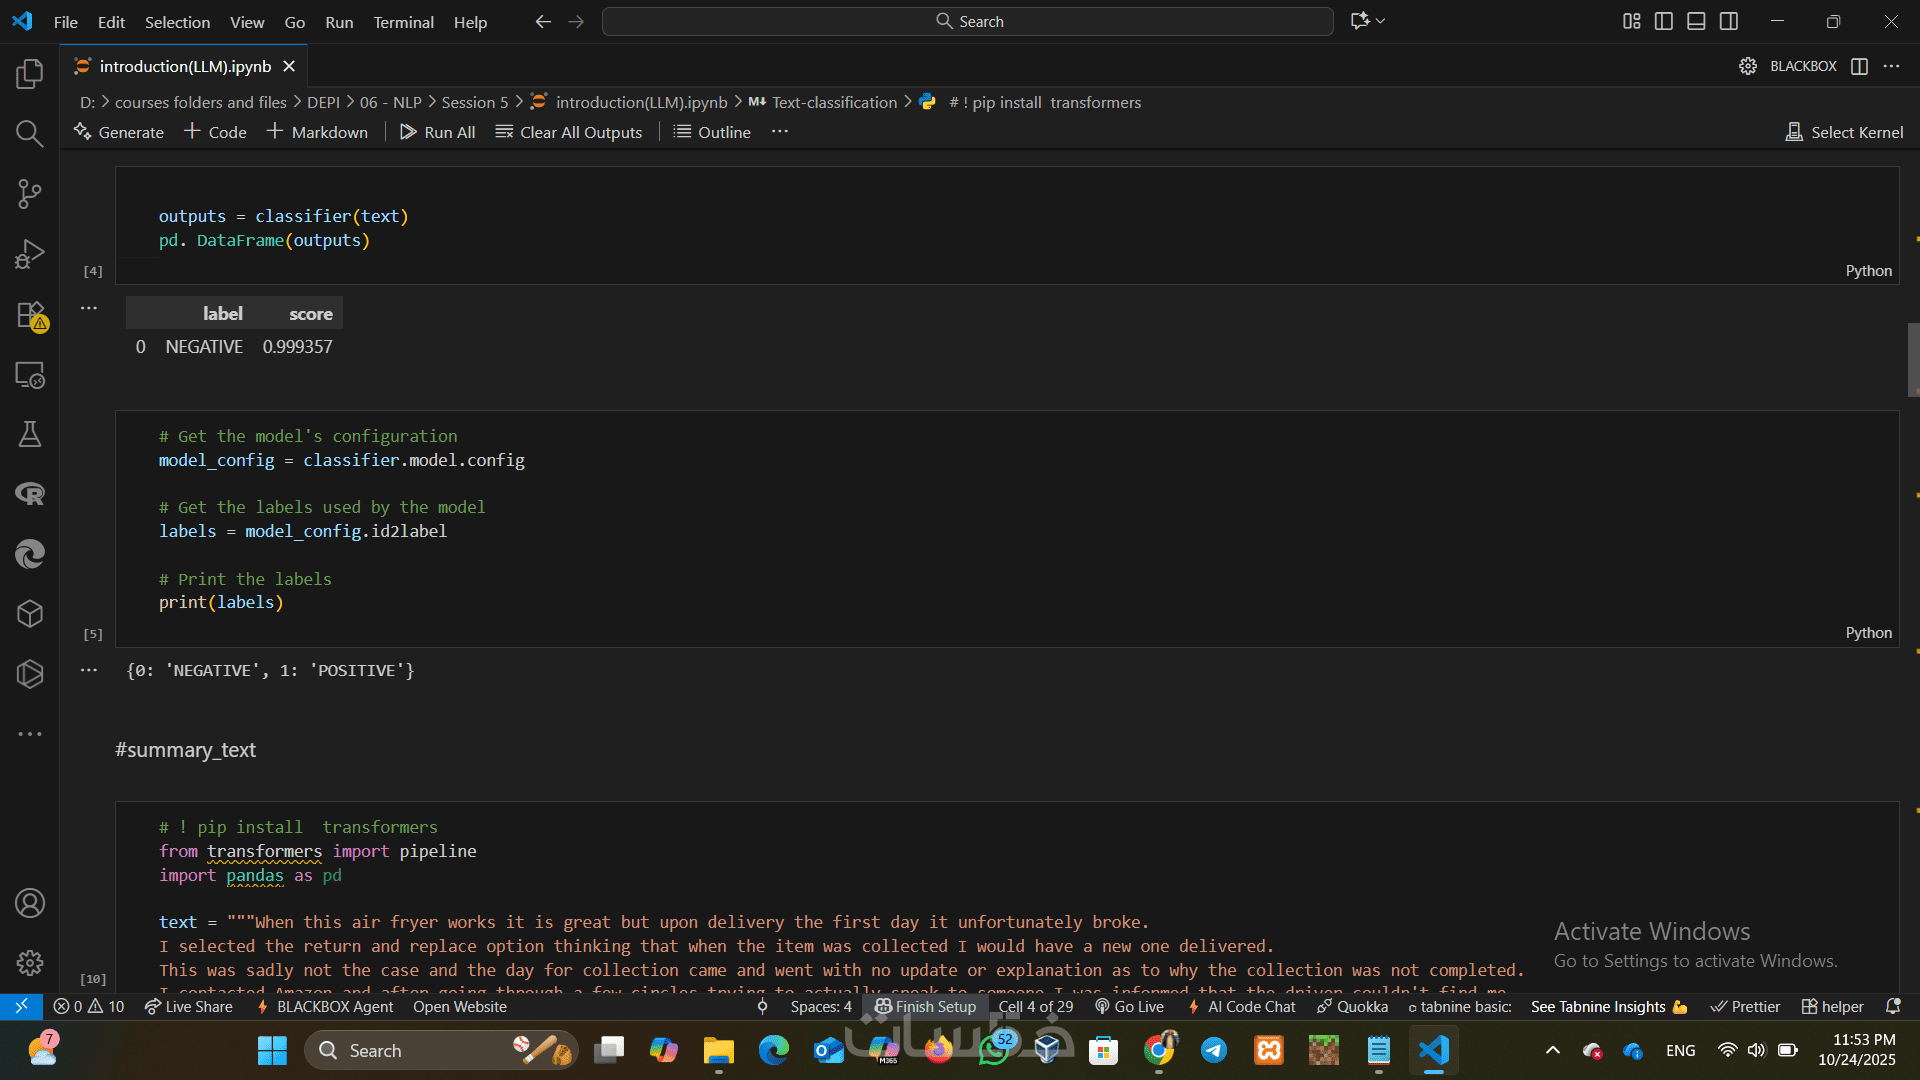Expand cell 5 output more actions
This screenshot has width=1920, height=1080.
coord(89,670)
